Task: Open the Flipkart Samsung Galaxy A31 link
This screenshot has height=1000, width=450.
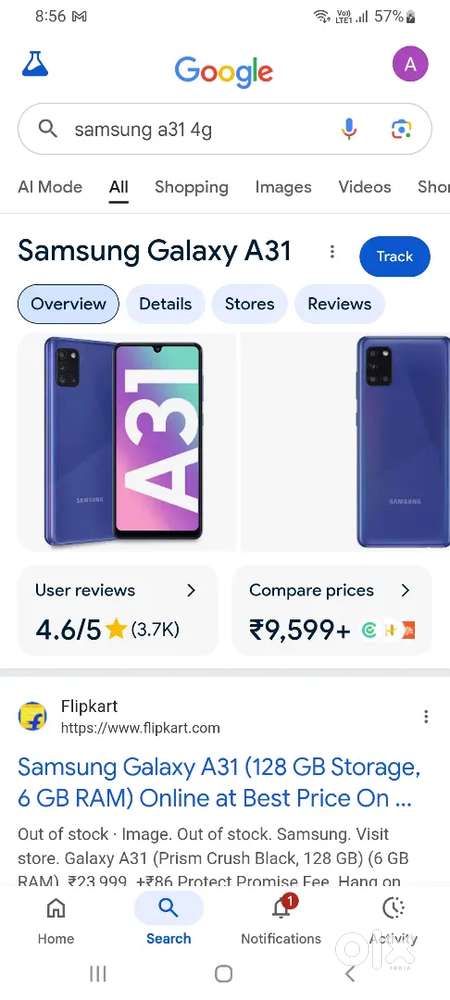Action: tap(219, 783)
